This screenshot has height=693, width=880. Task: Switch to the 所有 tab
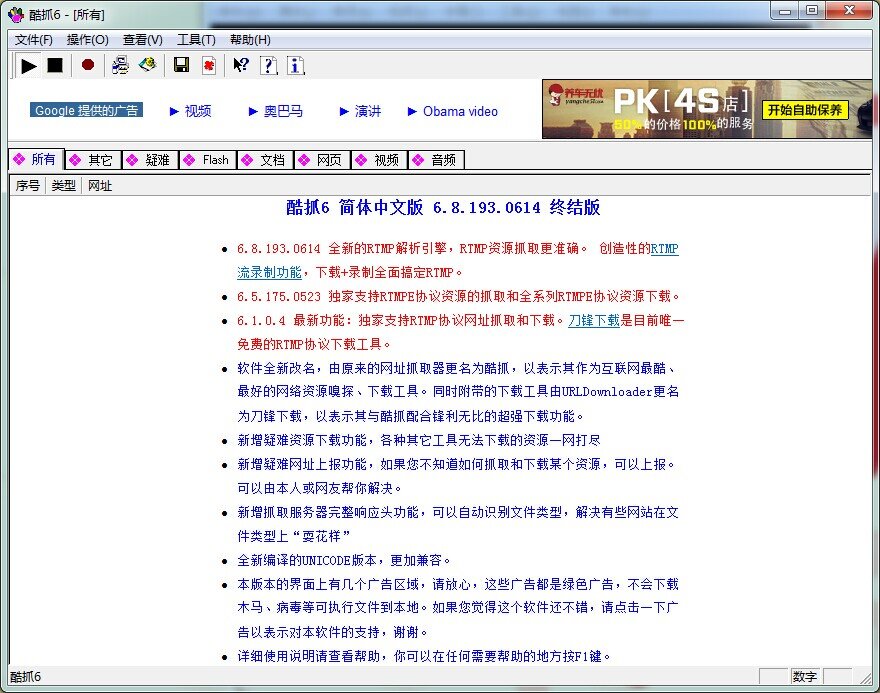pos(36,159)
